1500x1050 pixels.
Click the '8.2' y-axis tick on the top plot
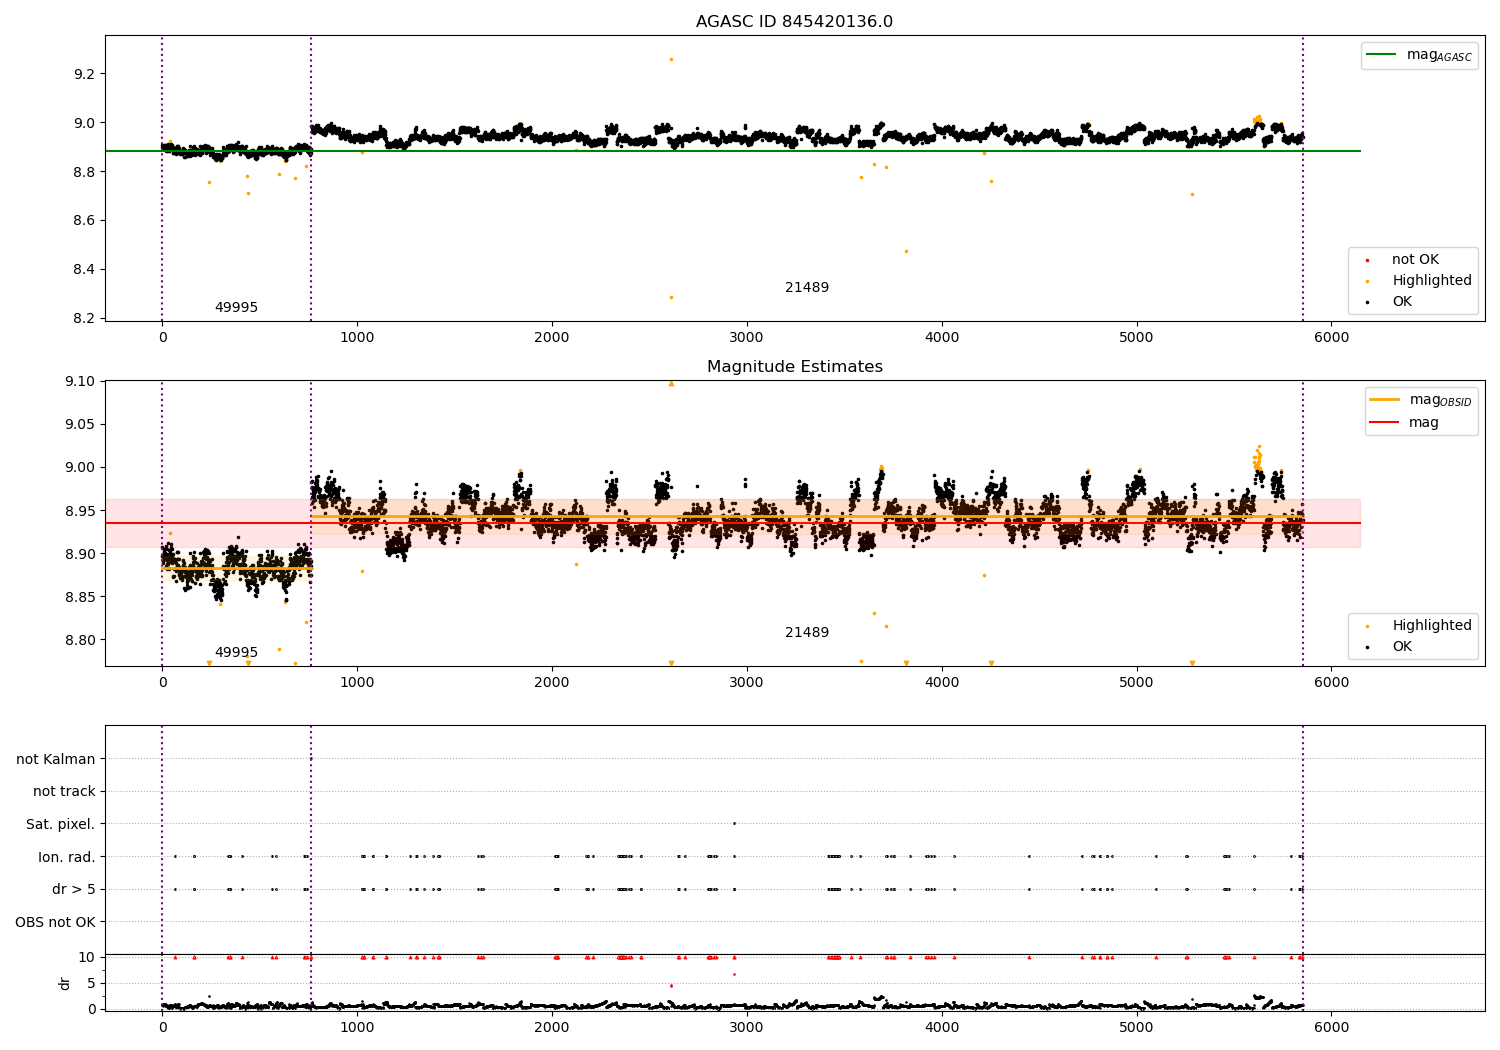pyautogui.click(x=84, y=319)
